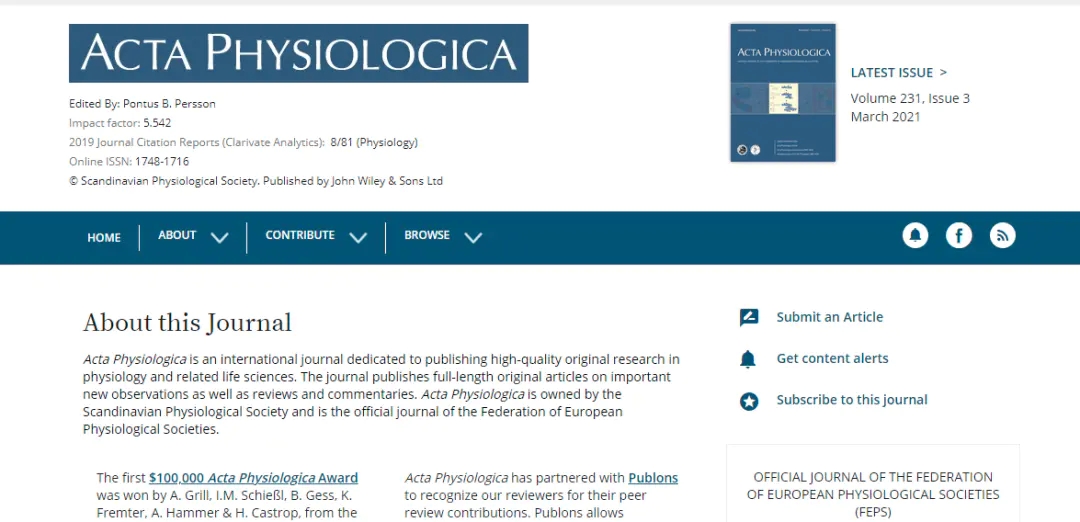Go to the Home menu item

[104, 238]
